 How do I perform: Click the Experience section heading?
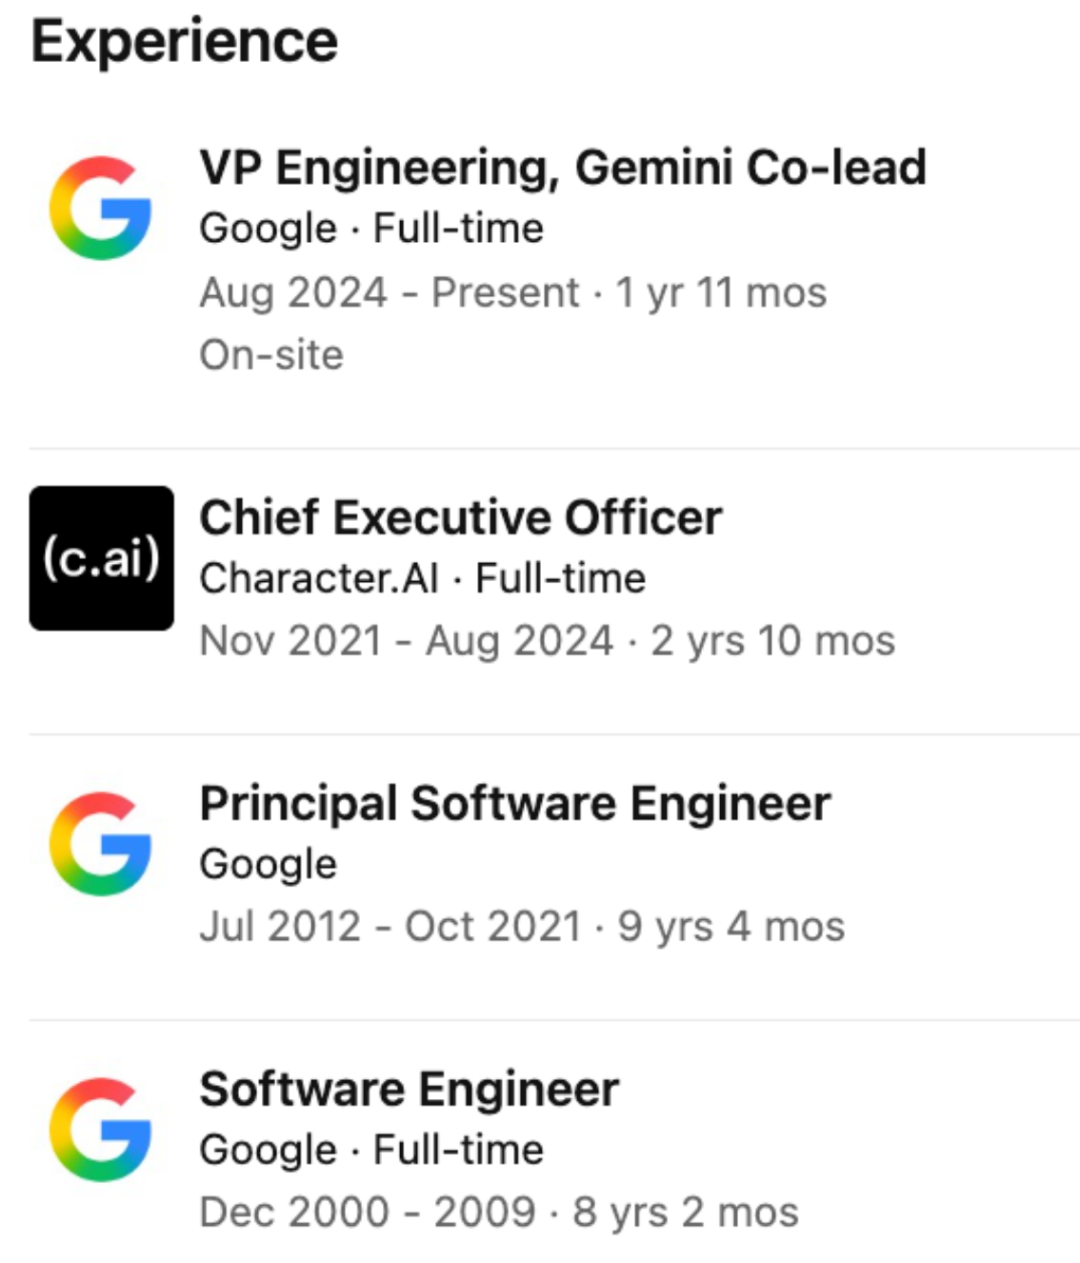click(x=185, y=42)
